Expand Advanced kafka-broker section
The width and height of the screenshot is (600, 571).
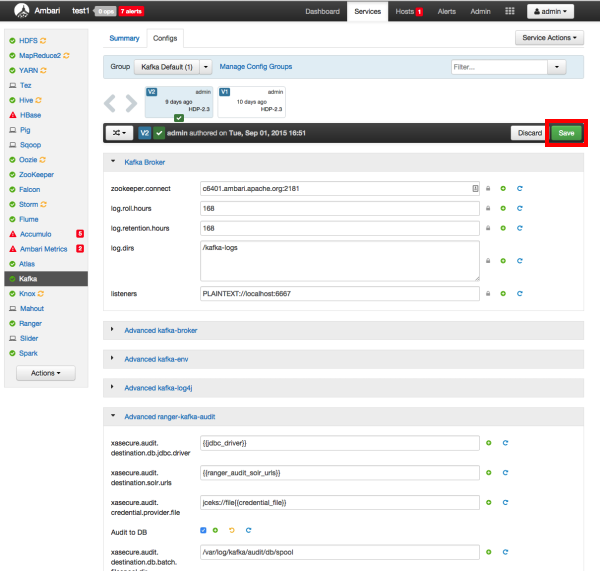coord(112,329)
